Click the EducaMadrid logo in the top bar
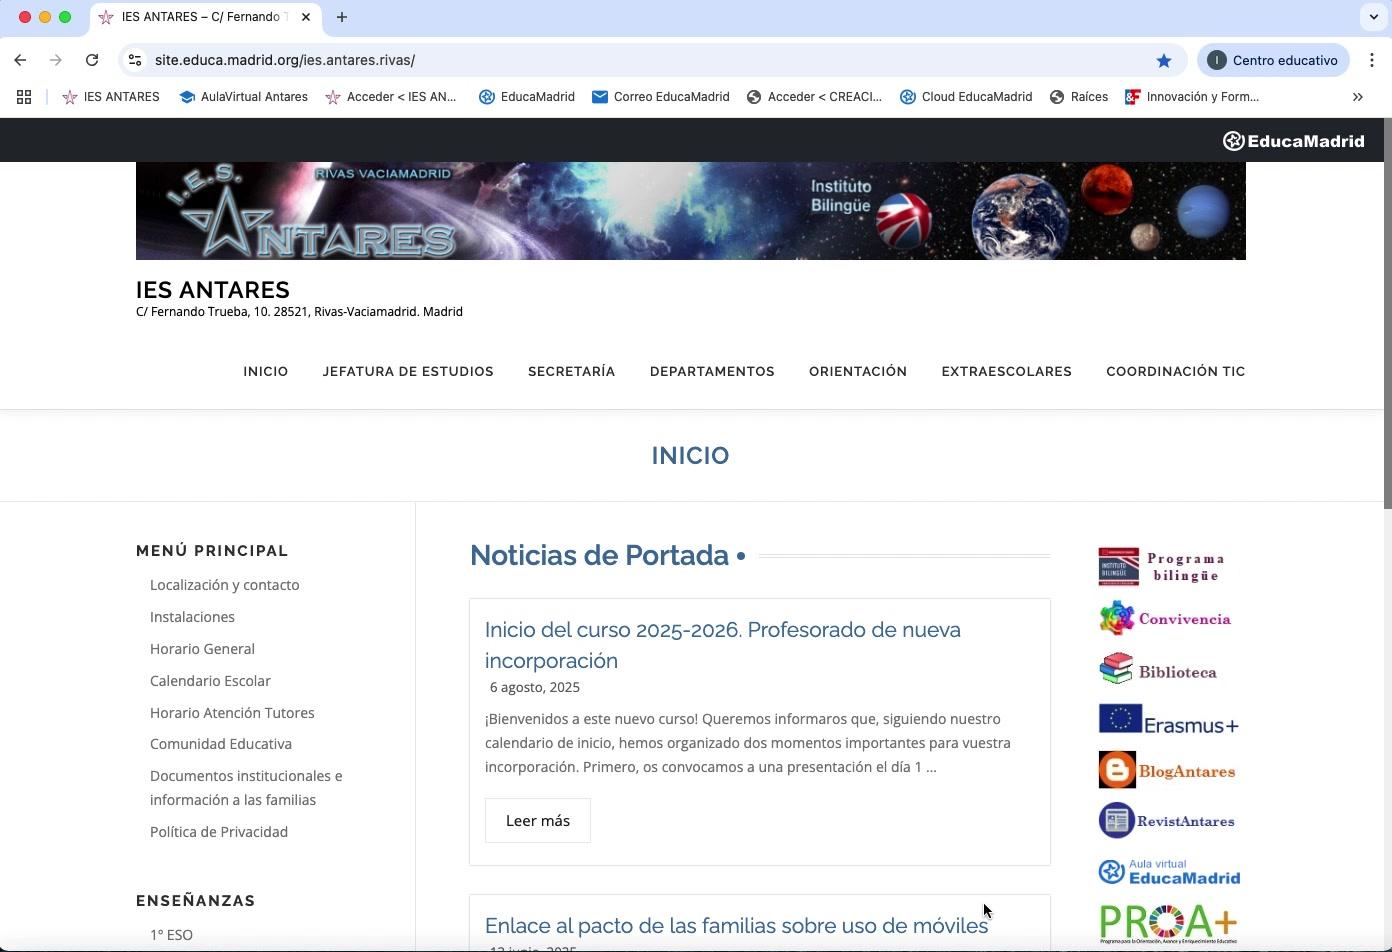Viewport: 1392px width, 952px height. (1293, 141)
